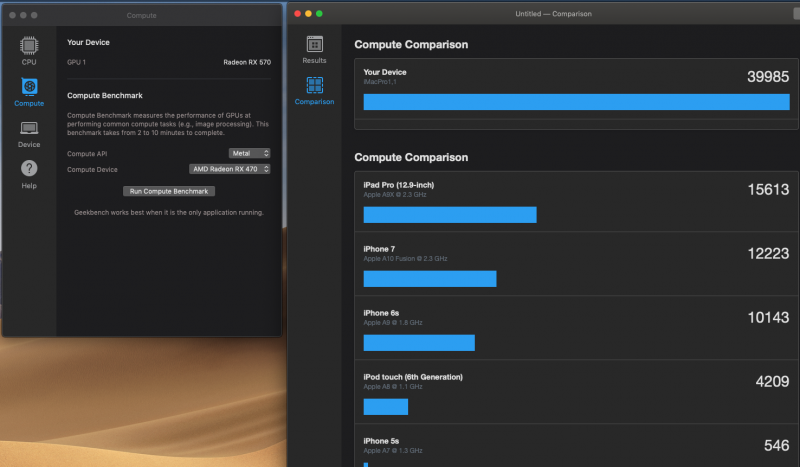Select the iPhone 7 row title
Image resolution: width=800 pixels, height=467 pixels.
(379, 249)
